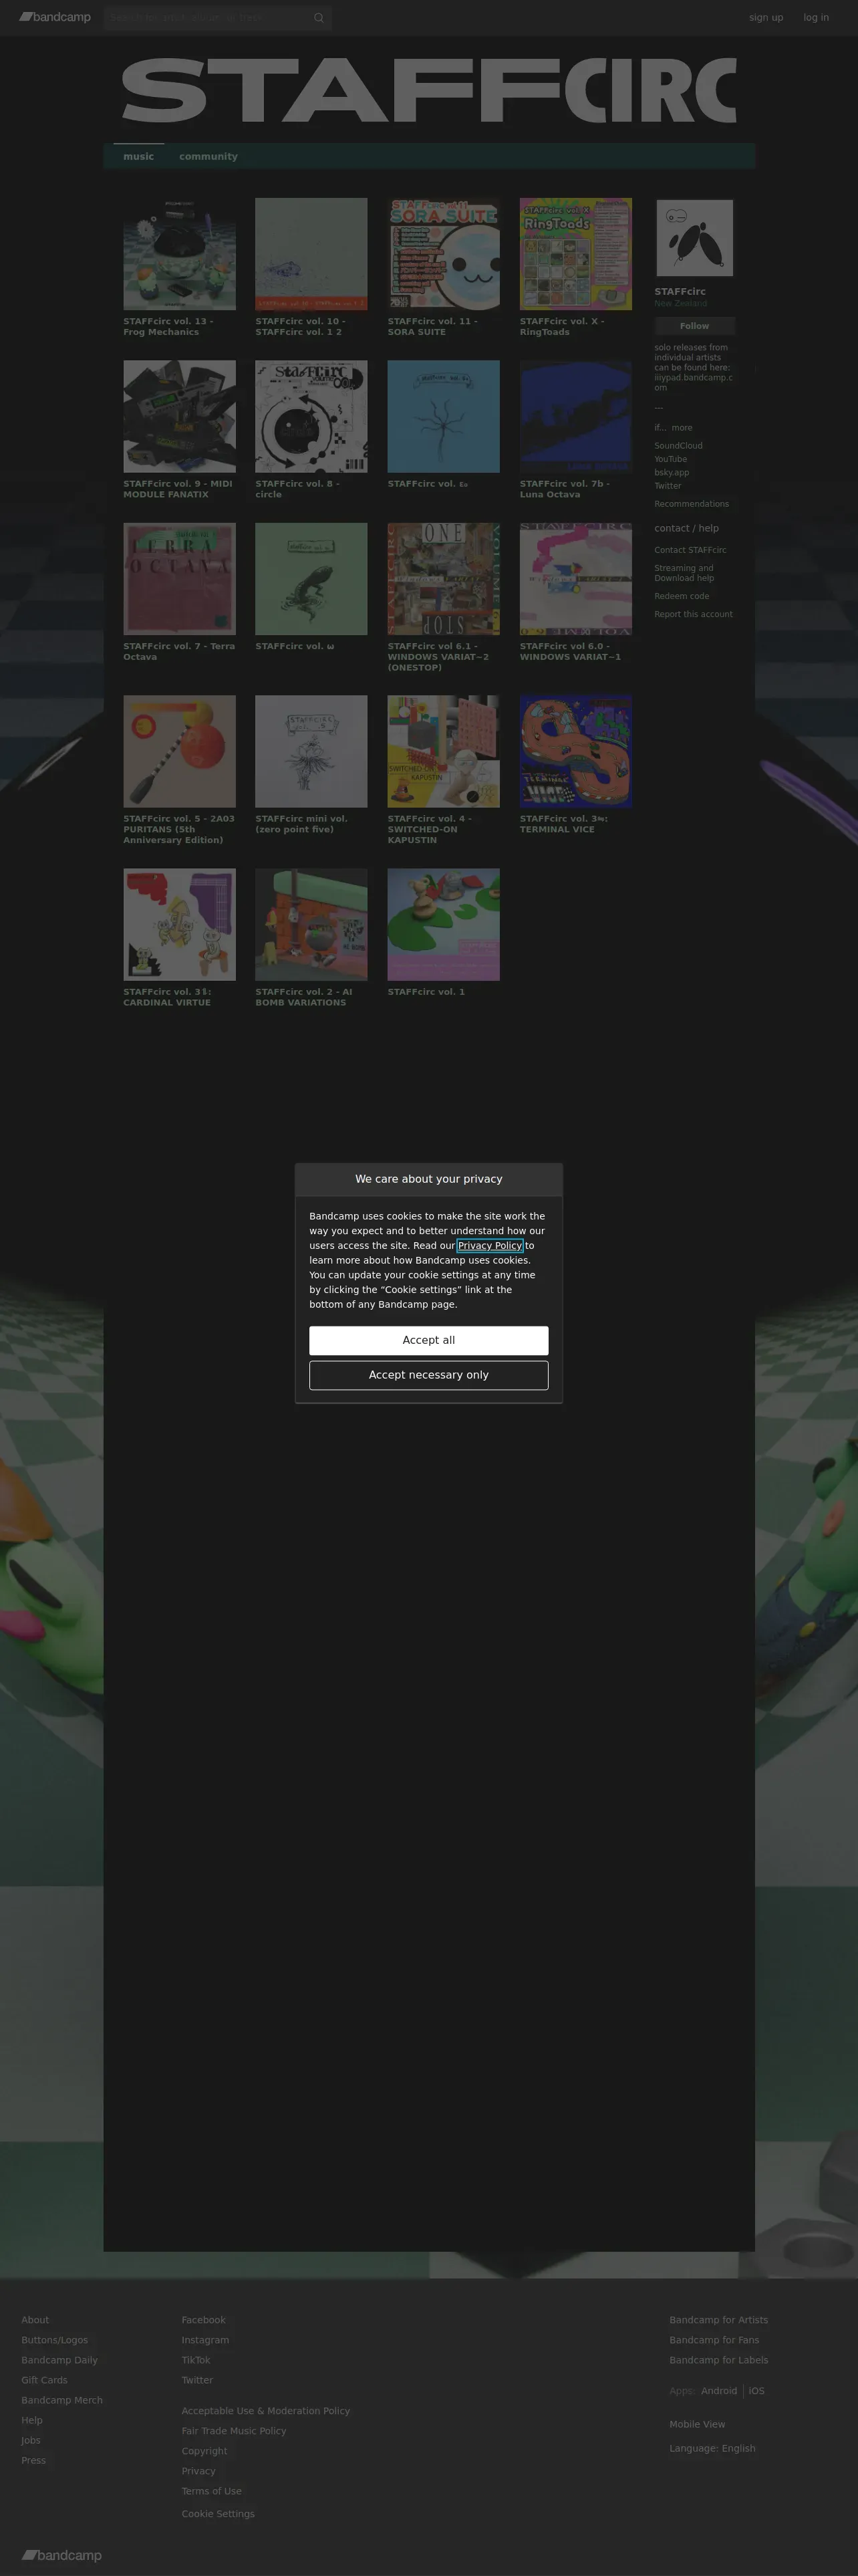Switch to Mobile View
858x2576 pixels.
click(698, 2424)
